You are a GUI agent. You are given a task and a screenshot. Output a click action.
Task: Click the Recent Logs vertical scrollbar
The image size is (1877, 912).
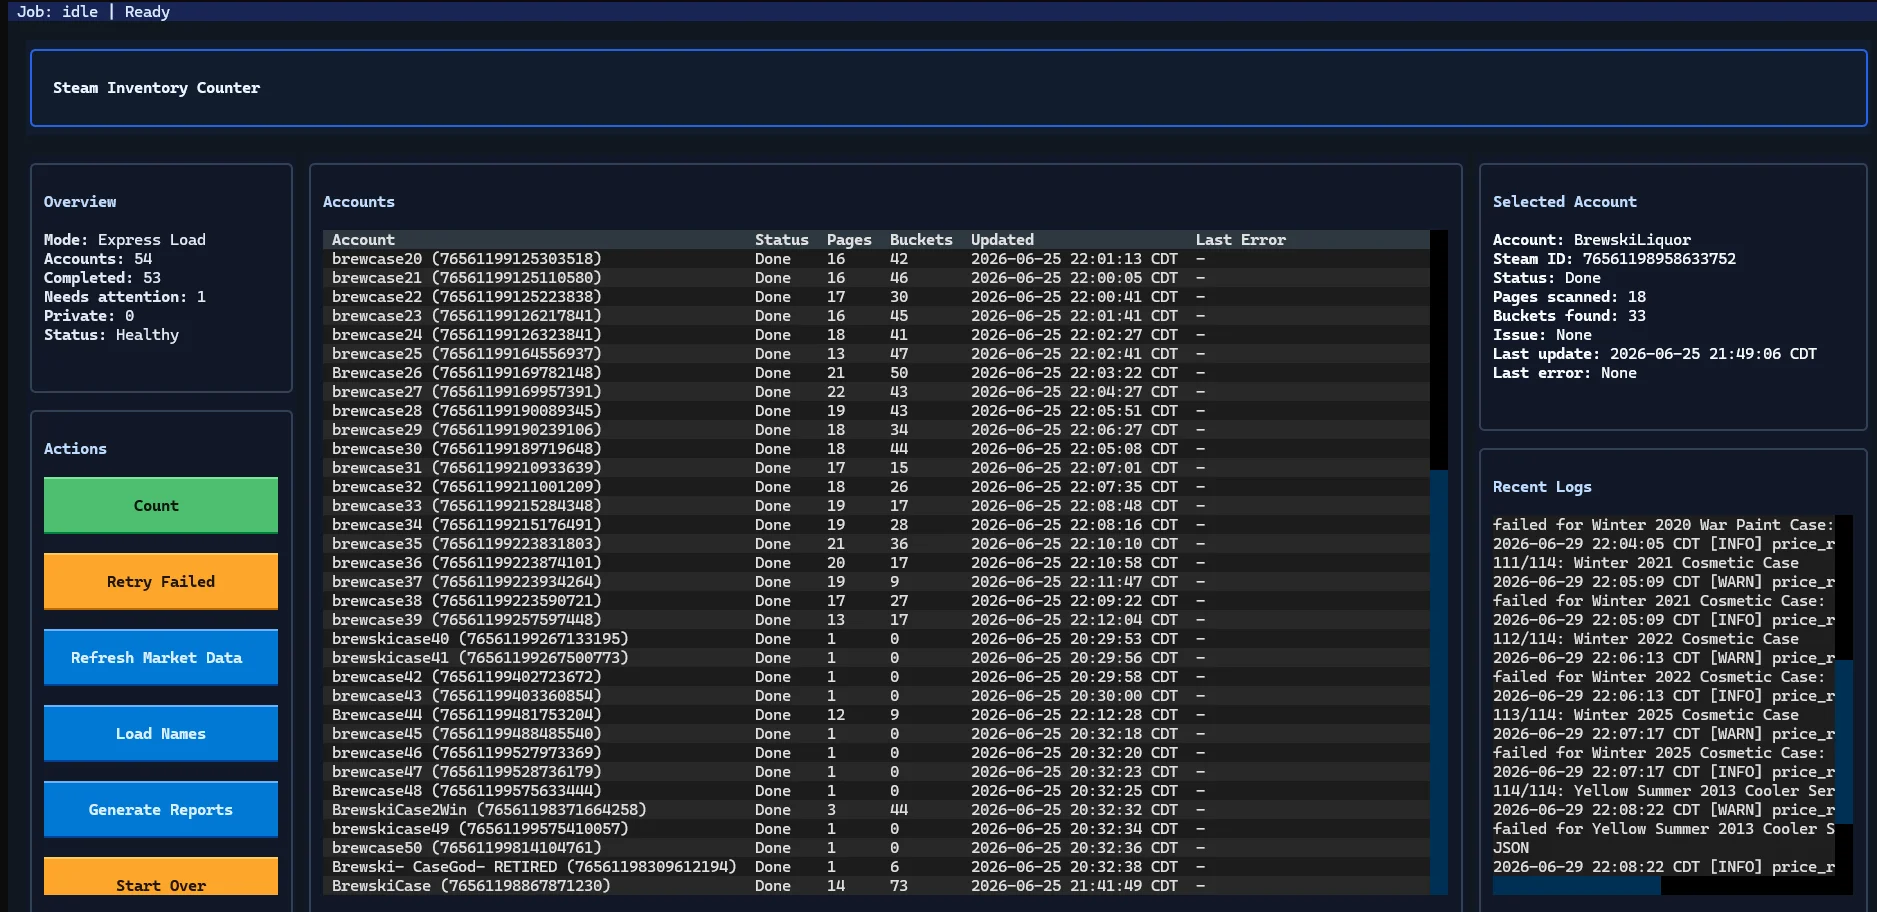[1844, 740]
